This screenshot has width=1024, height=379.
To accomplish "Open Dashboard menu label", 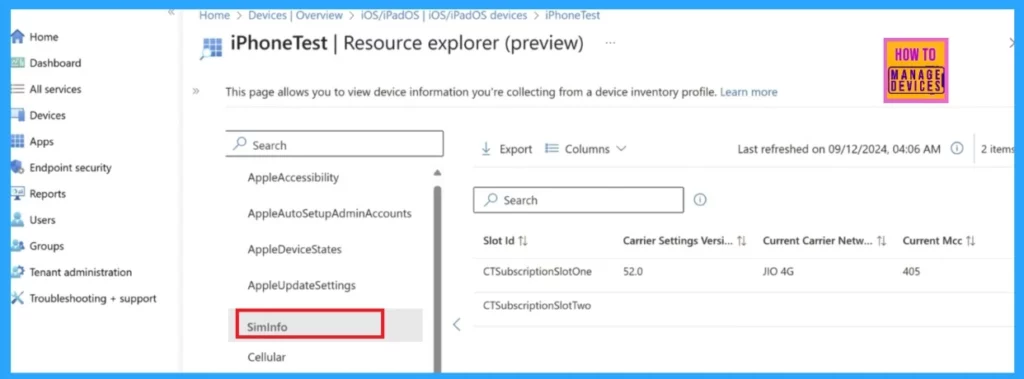I will coord(56,63).
